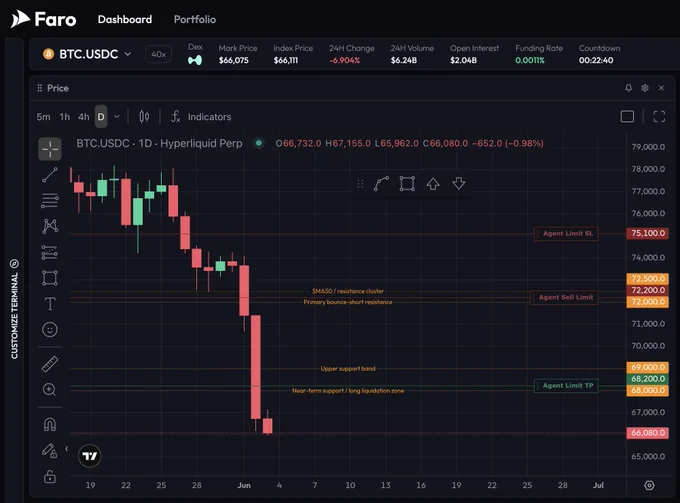Click the 72,500.0 orange price tag

point(647,278)
